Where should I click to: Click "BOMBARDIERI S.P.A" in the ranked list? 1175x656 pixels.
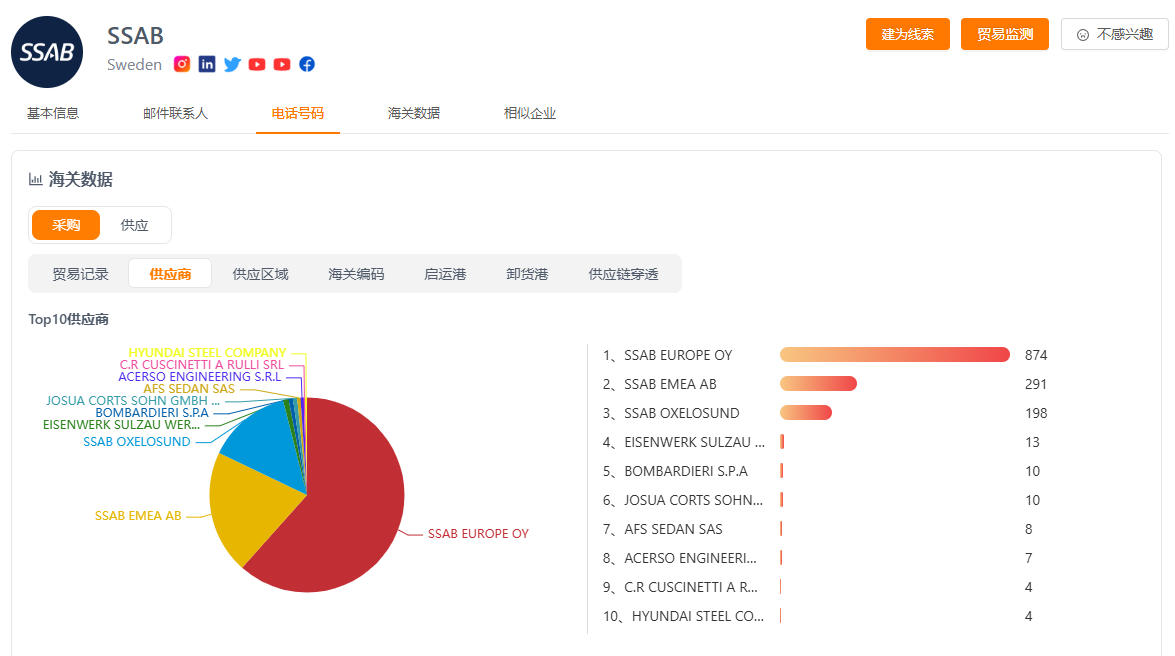[686, 471]
